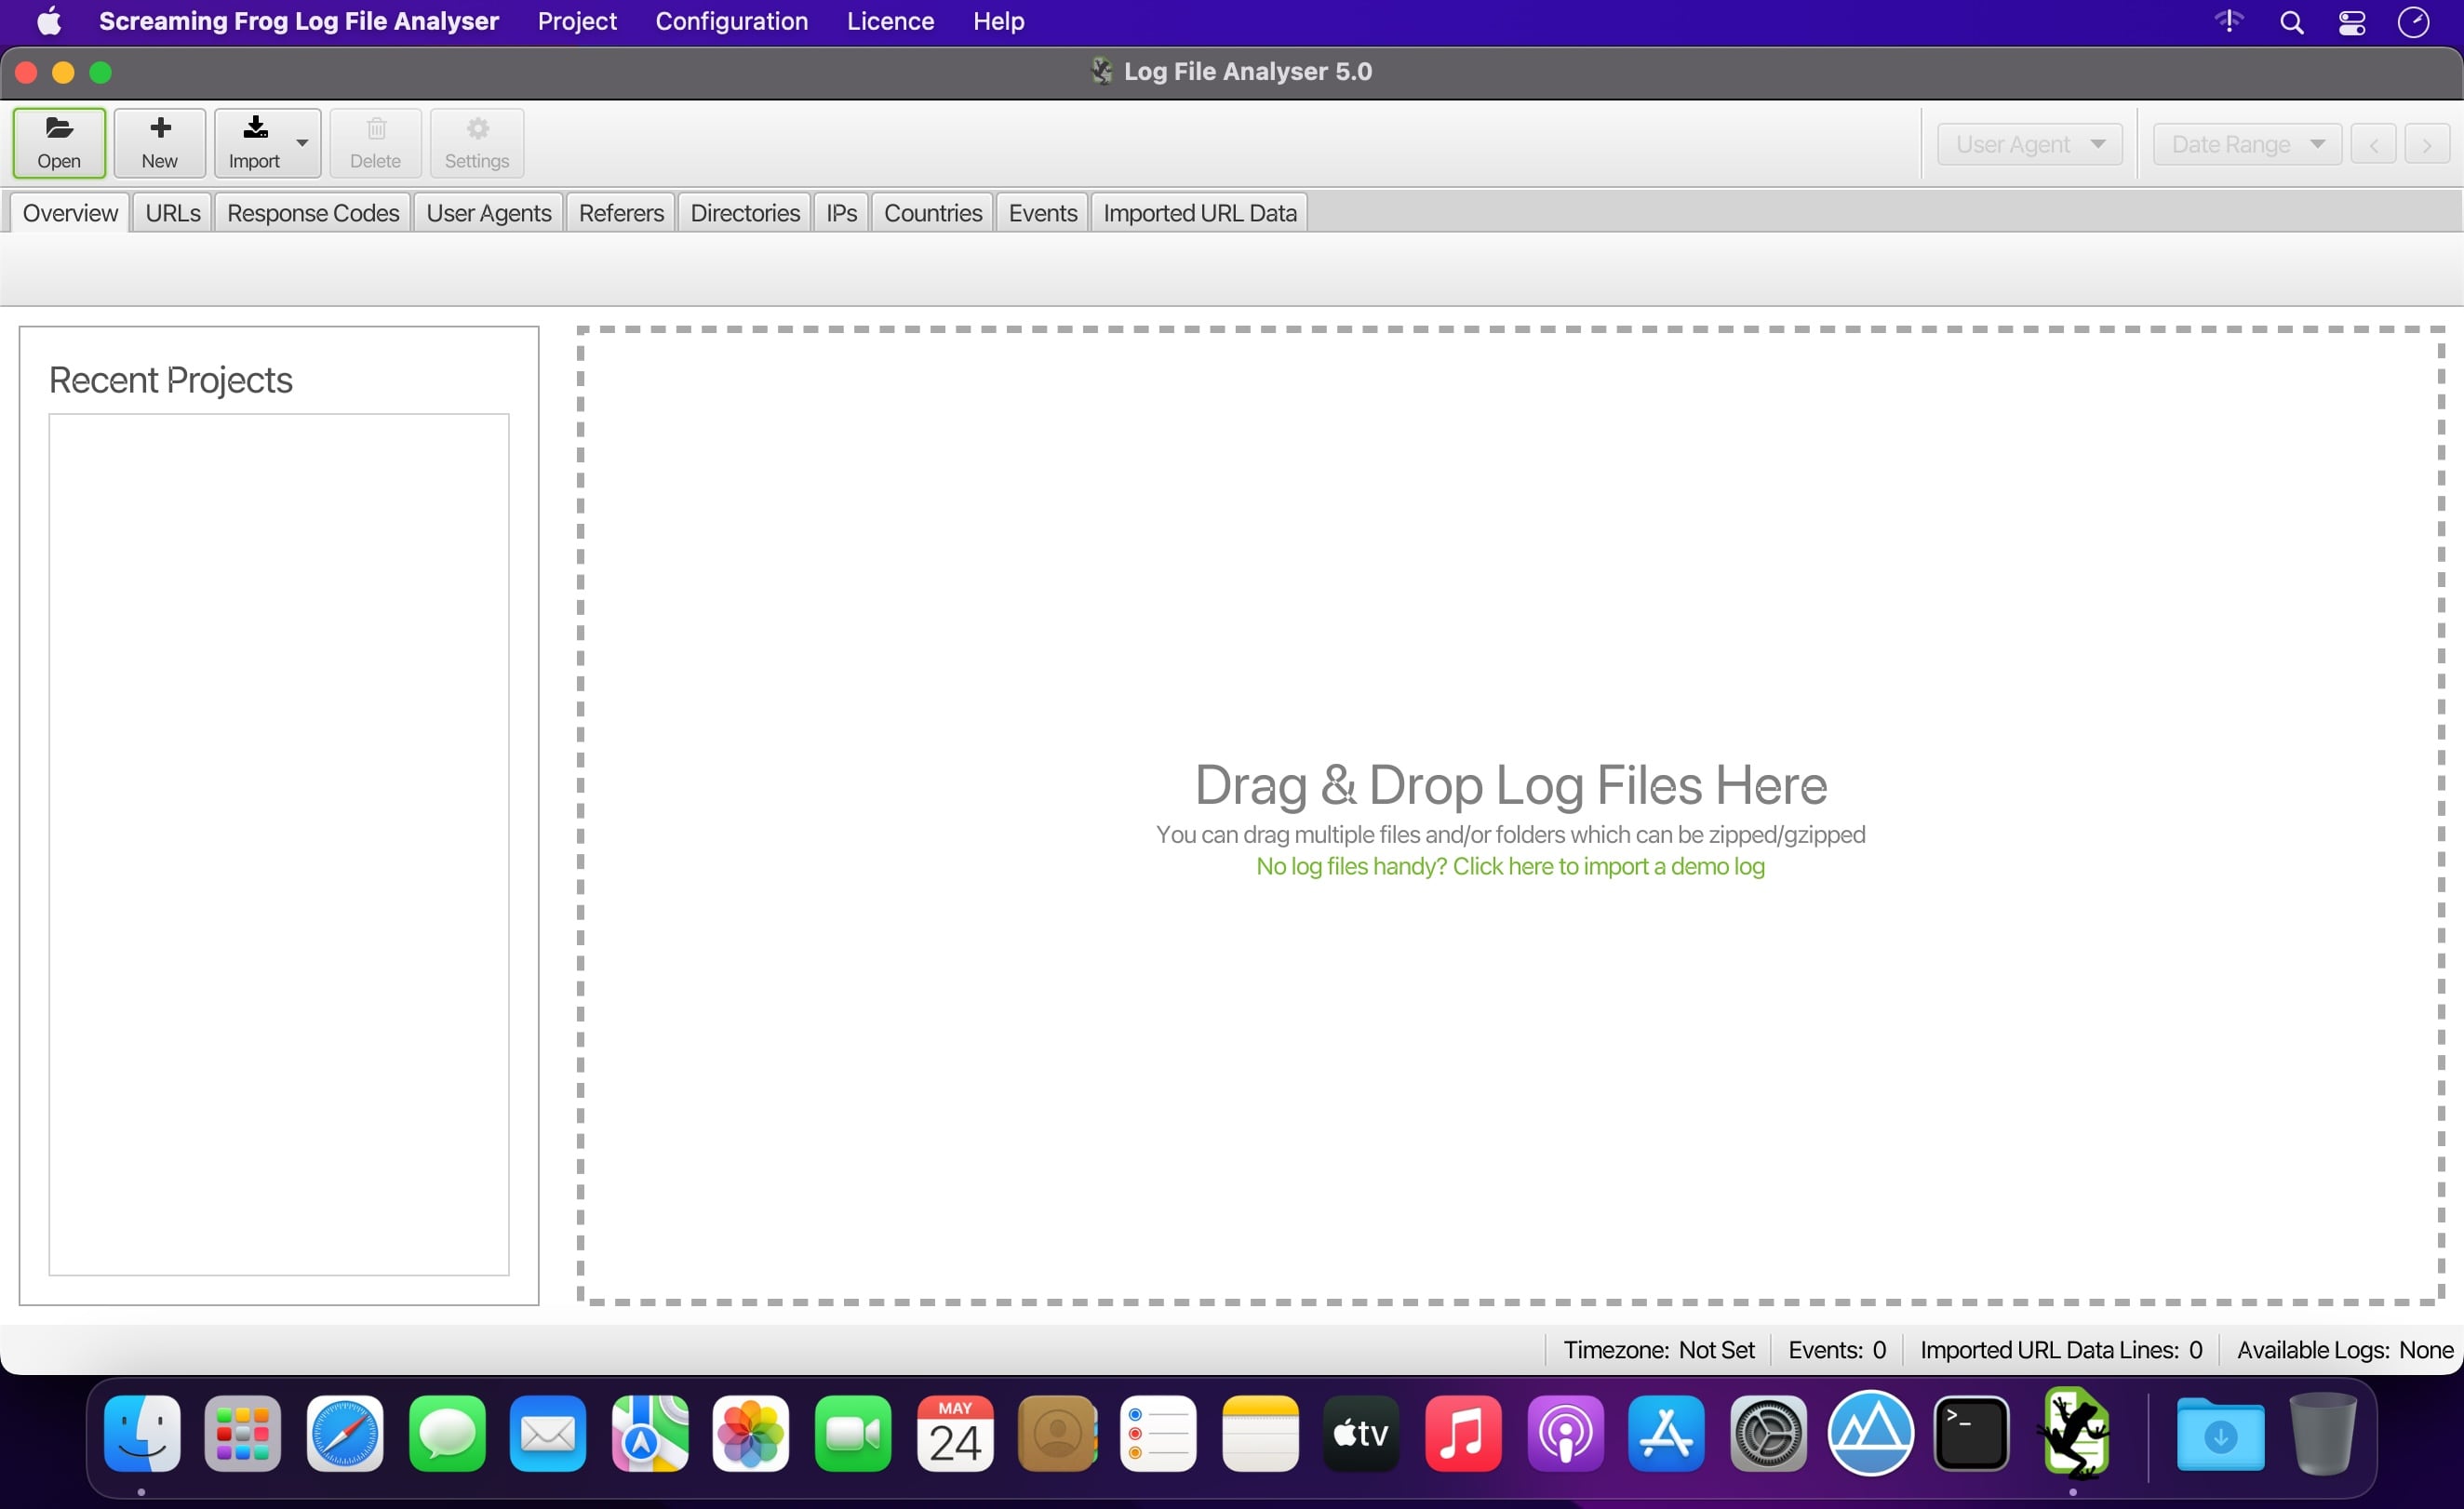Open App Store from the dock
Screen dimensions: 2464x1509
point(1666,1433)
